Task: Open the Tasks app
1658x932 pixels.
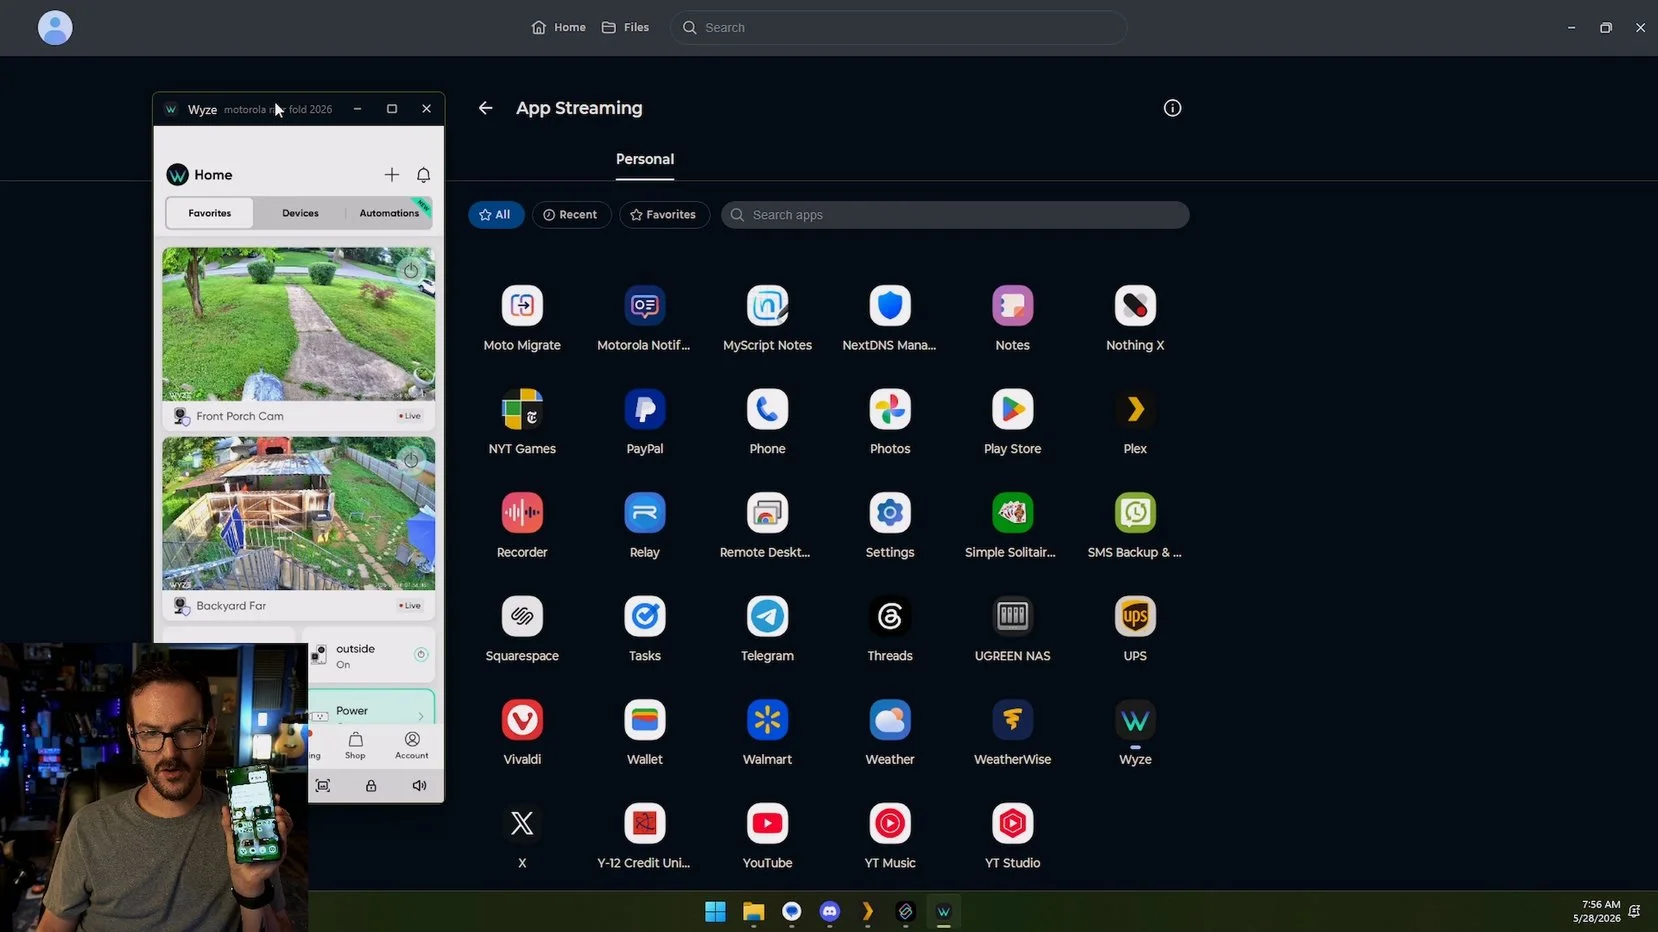Action: click(645, 616)
